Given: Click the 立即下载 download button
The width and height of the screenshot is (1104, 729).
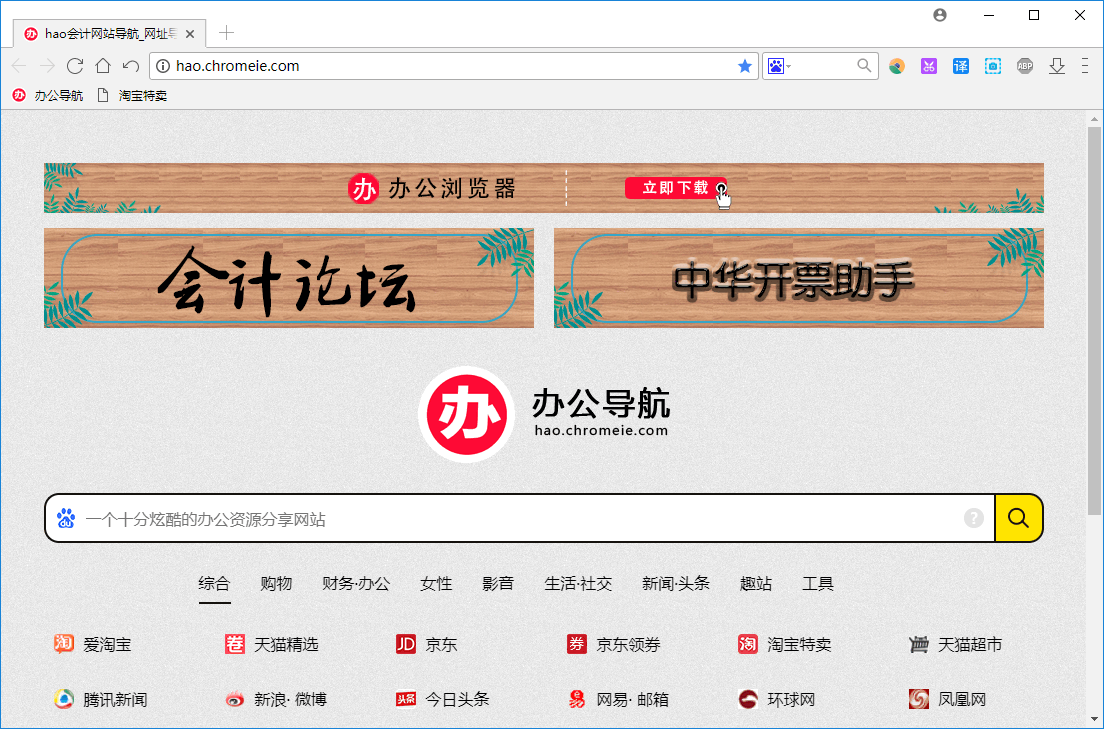Looking at the screenshot, I should pyautogui.click(x=676, y=187).
